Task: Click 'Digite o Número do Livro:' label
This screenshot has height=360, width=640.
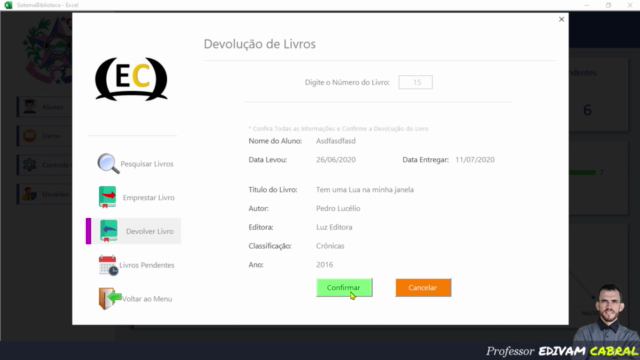Action: coord(347,82)
